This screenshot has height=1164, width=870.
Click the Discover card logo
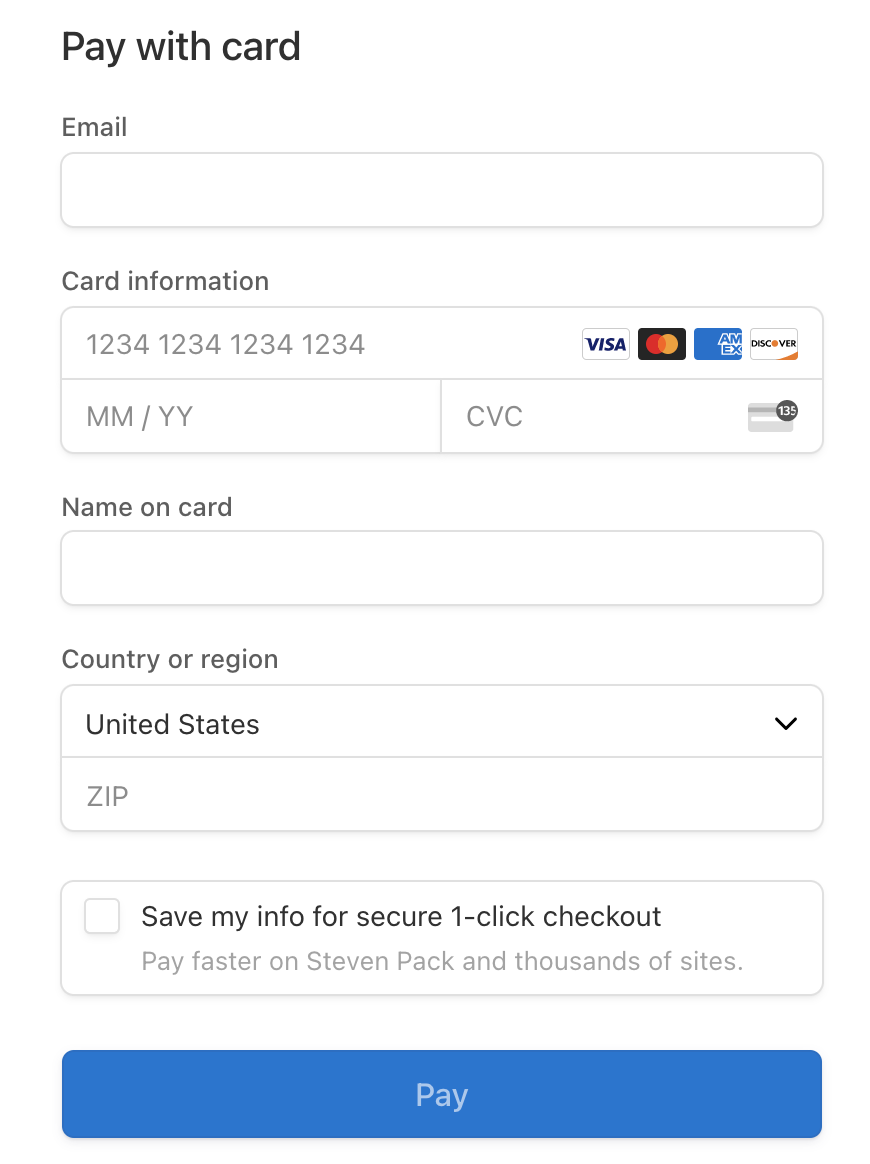[774, 344]
